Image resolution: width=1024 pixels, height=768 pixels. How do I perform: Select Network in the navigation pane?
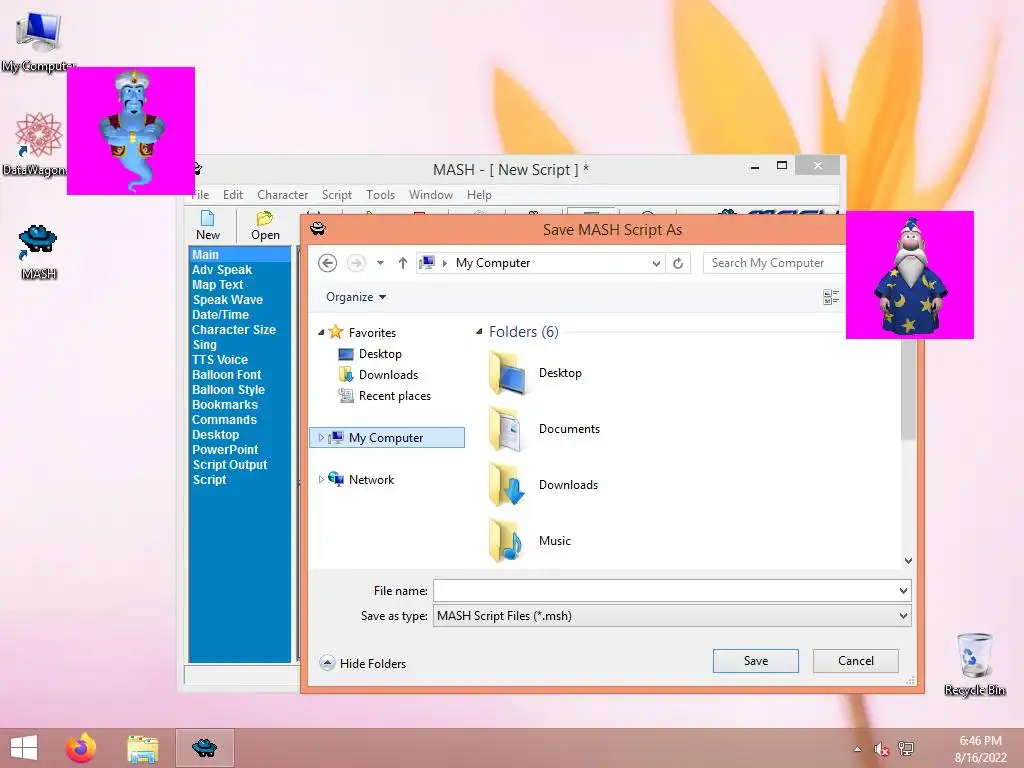(x=361, y=480)
